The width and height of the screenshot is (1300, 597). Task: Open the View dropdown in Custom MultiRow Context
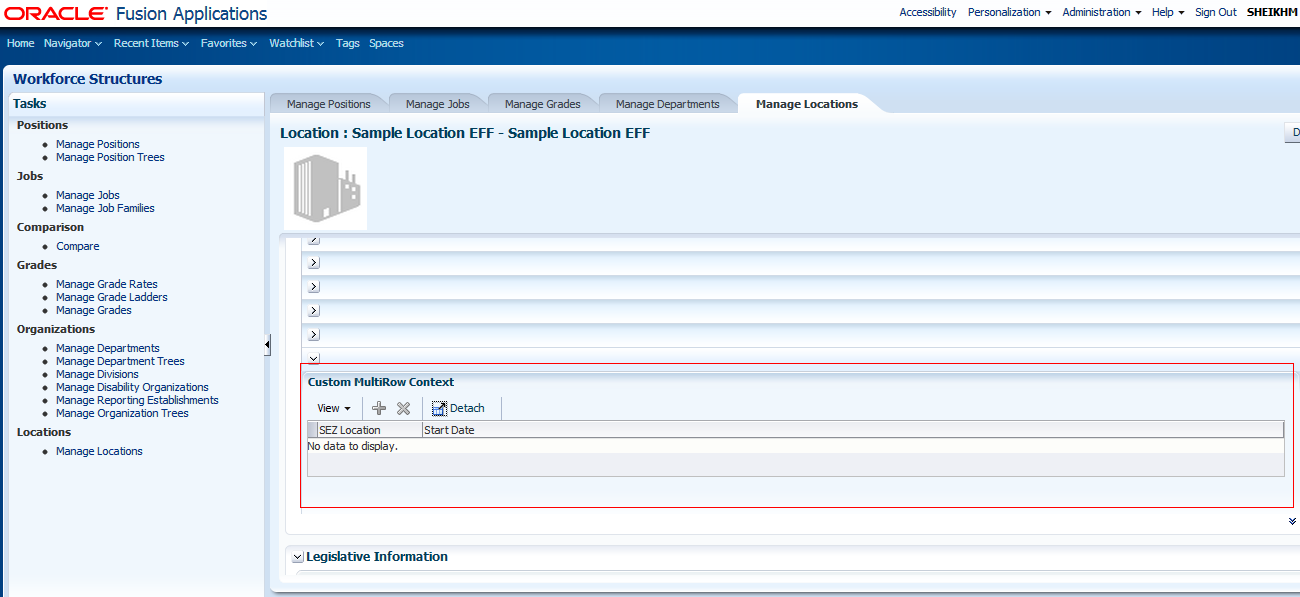click(333, 408)
